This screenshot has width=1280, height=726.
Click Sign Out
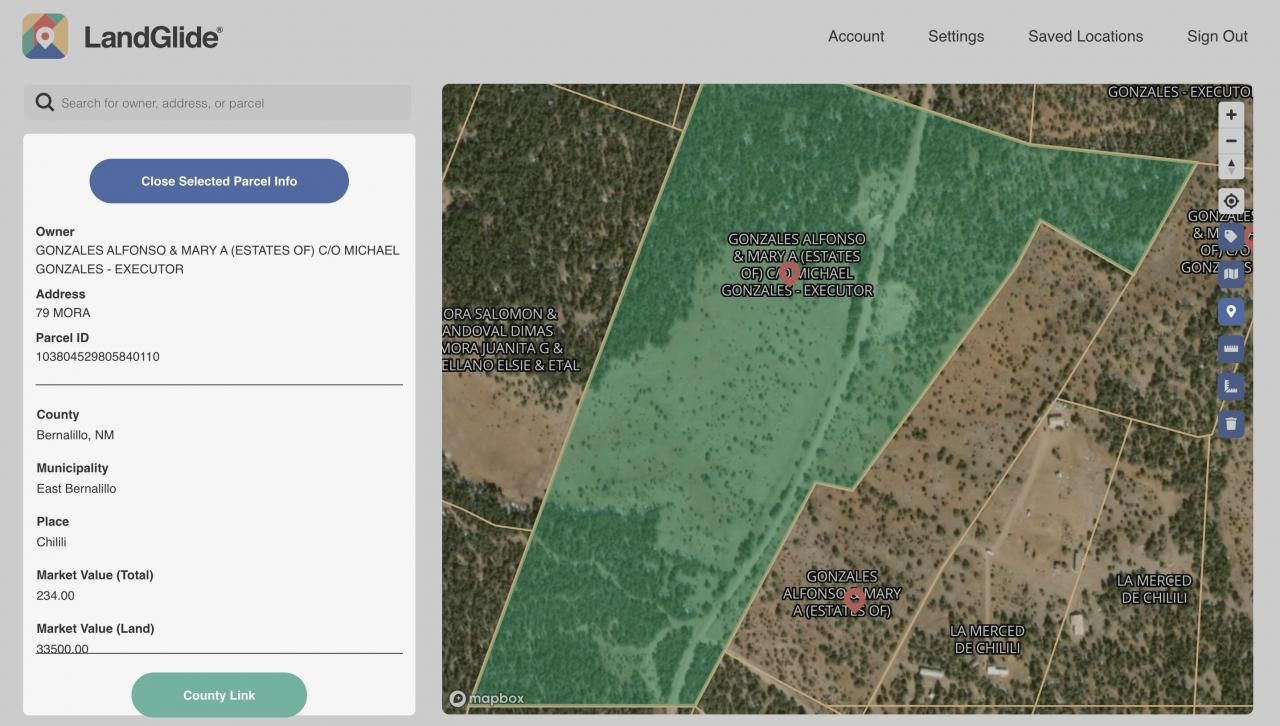pyautogui.click(x=1217, y=36)
